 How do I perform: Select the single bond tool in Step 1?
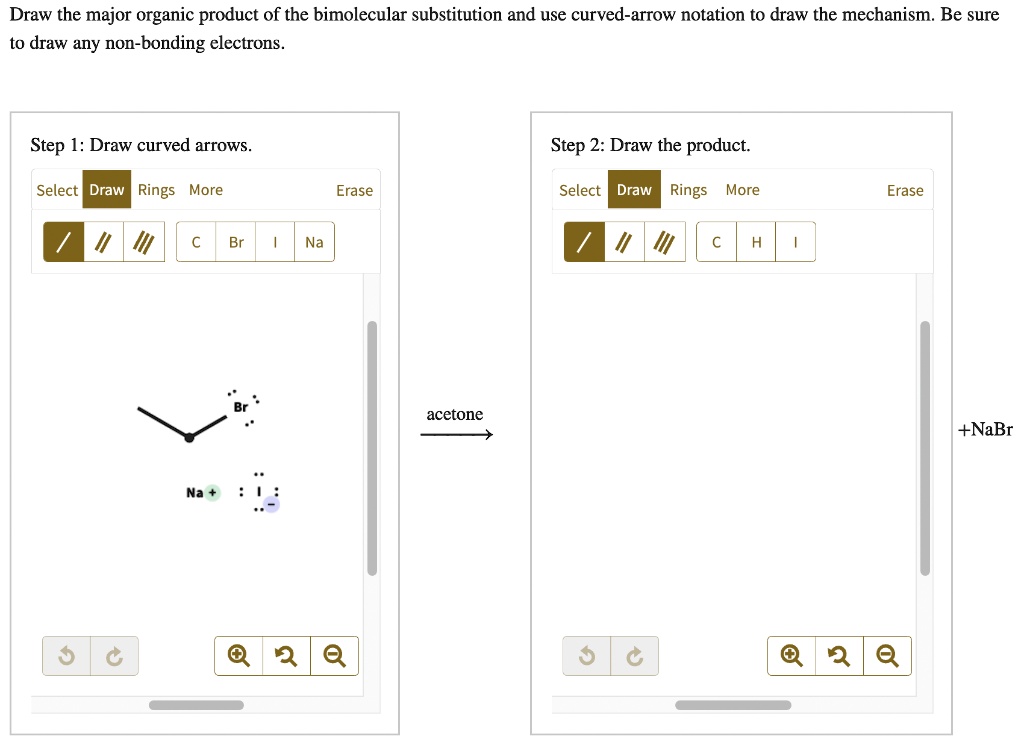tap(62, 241)
